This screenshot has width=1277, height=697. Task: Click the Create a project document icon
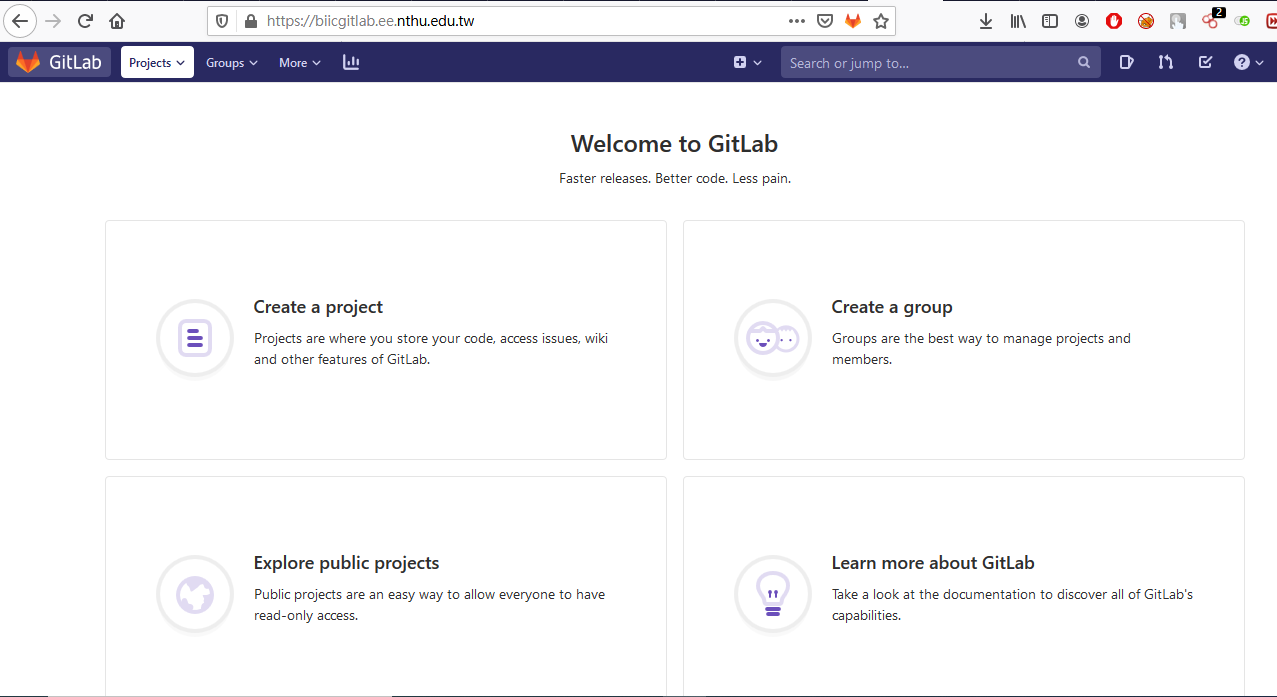(x=195, y=338)
